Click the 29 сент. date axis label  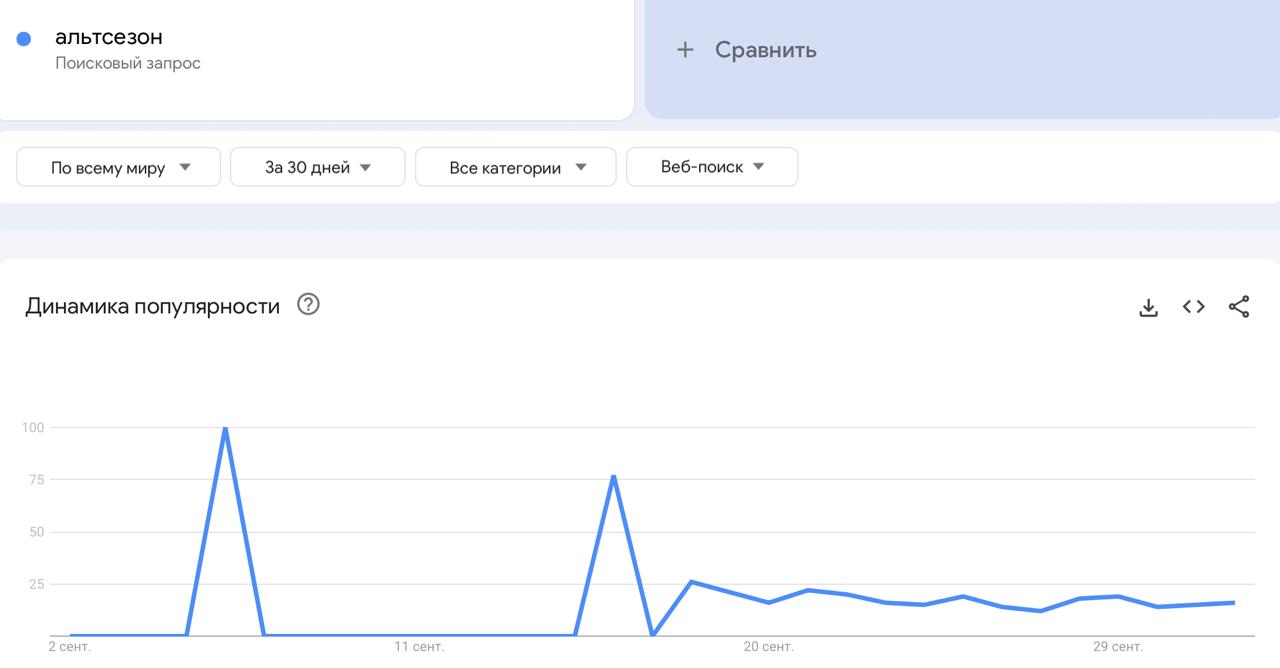coord(1117,647)
